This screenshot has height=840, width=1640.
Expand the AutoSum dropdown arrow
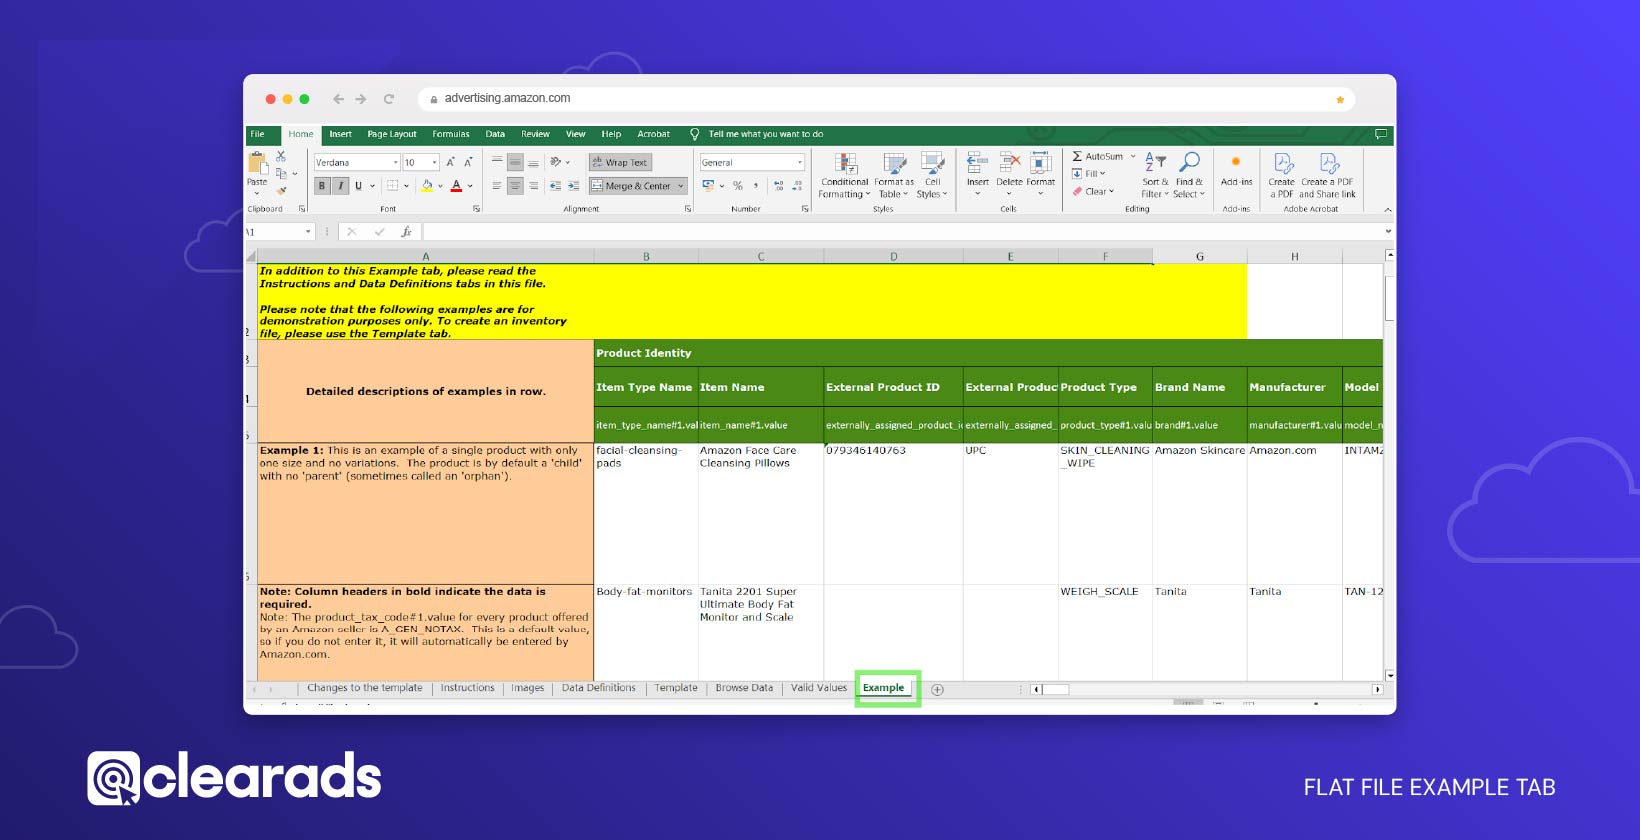point(1133,157)
